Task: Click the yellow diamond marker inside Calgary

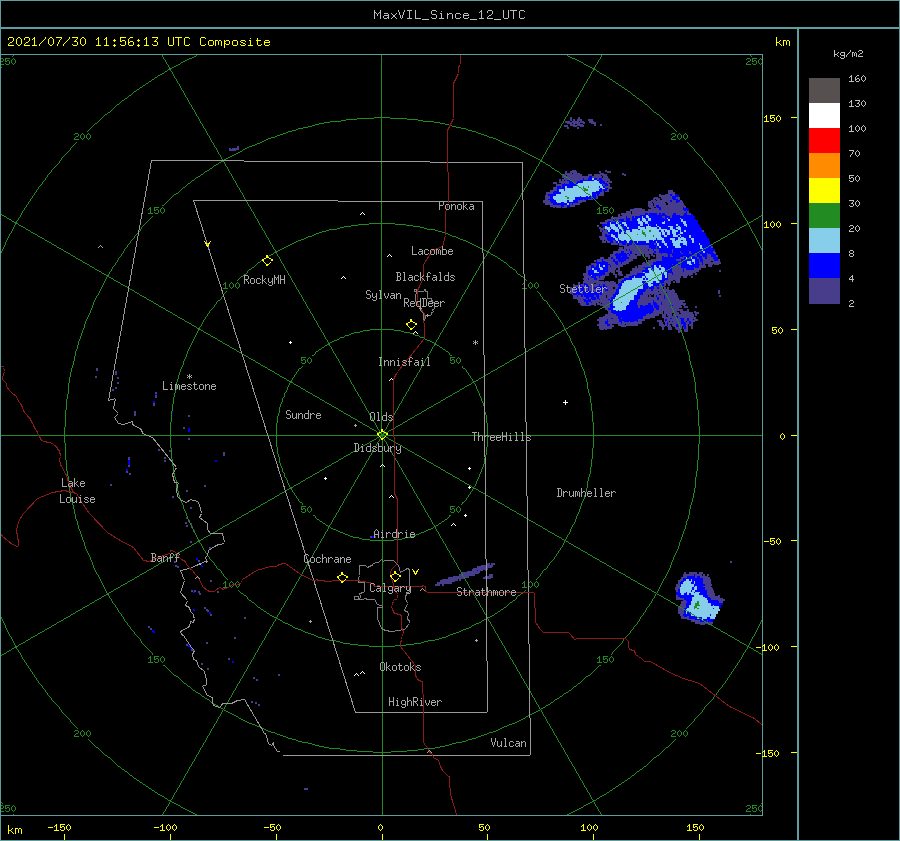Action: tap(395, 576)
